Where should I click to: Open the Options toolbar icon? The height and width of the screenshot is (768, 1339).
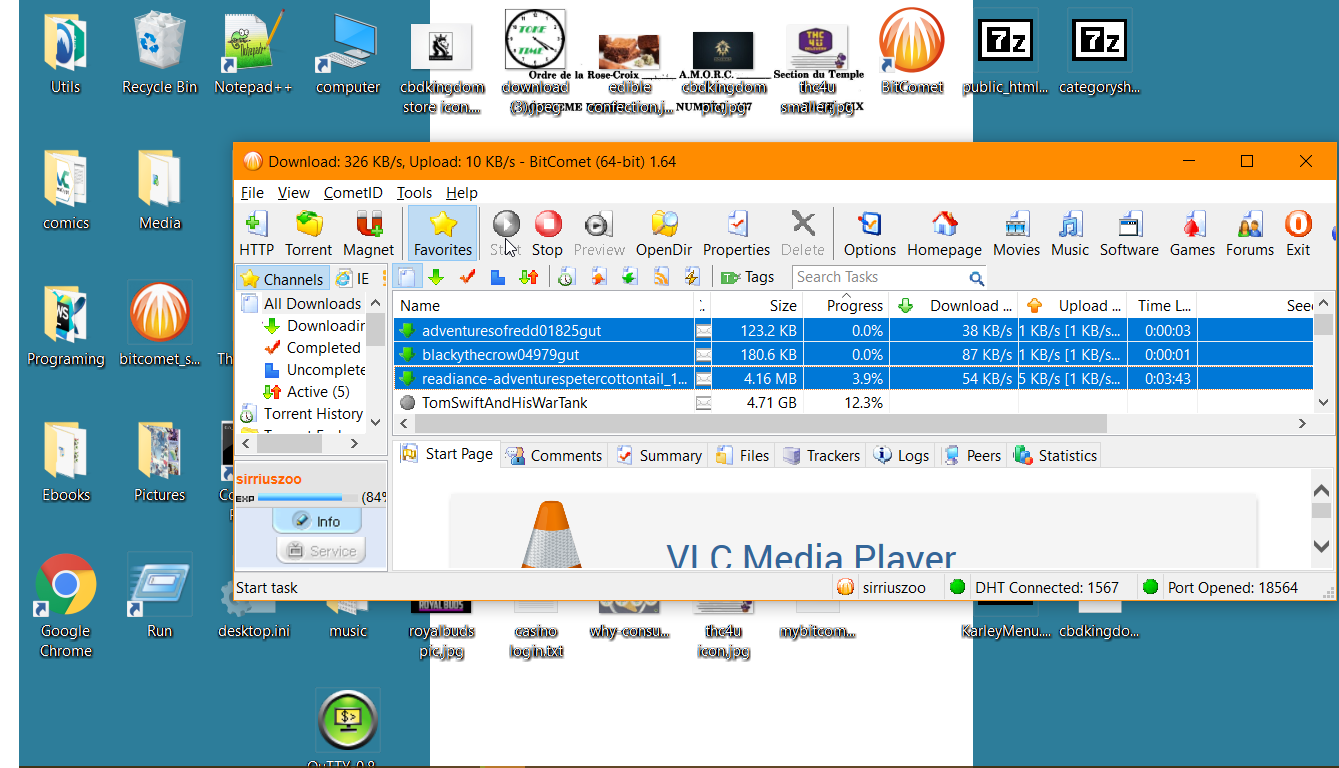869,233
